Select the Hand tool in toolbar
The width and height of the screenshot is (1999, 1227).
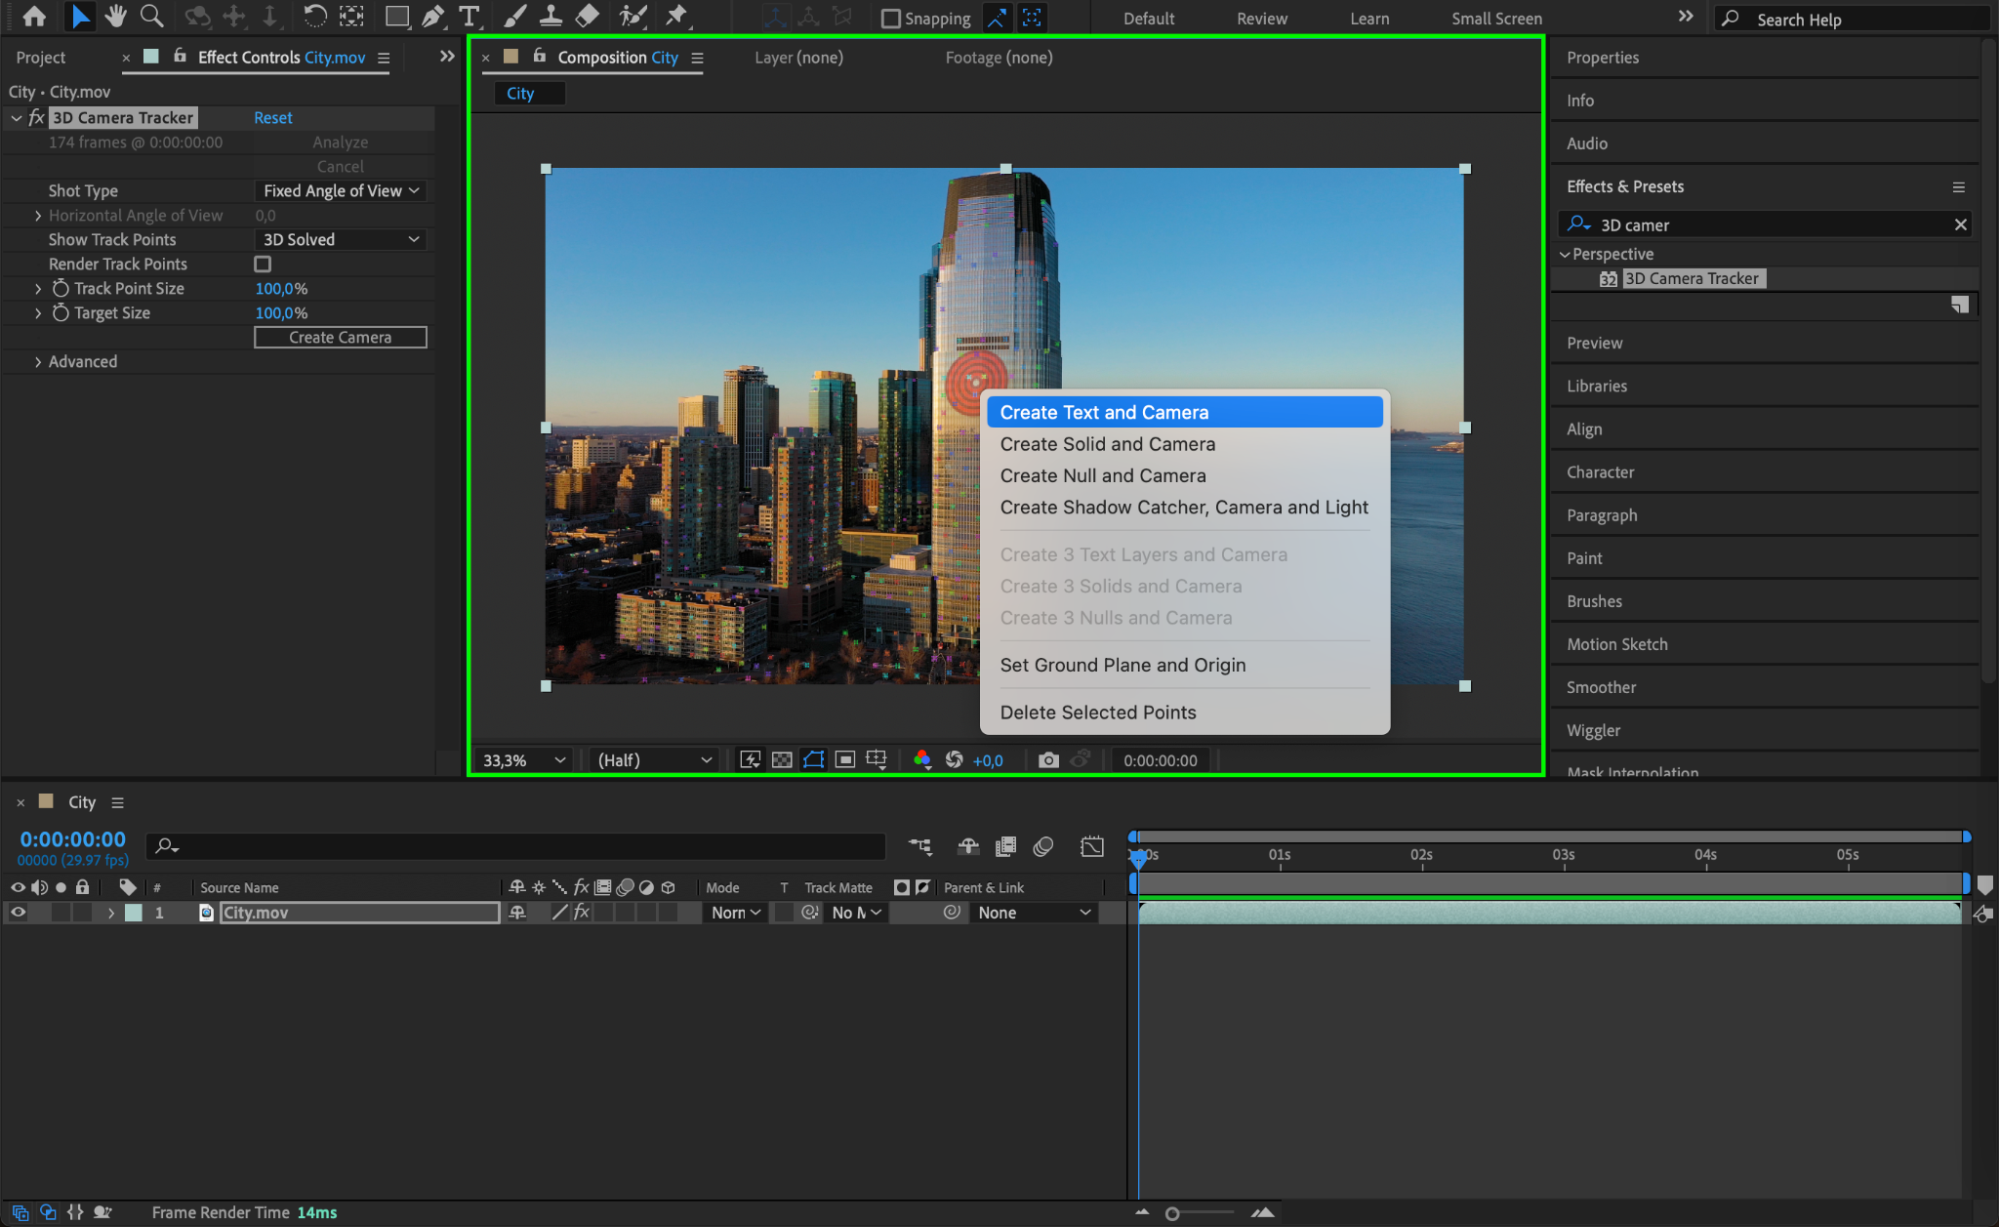click(x=116, y=16)
